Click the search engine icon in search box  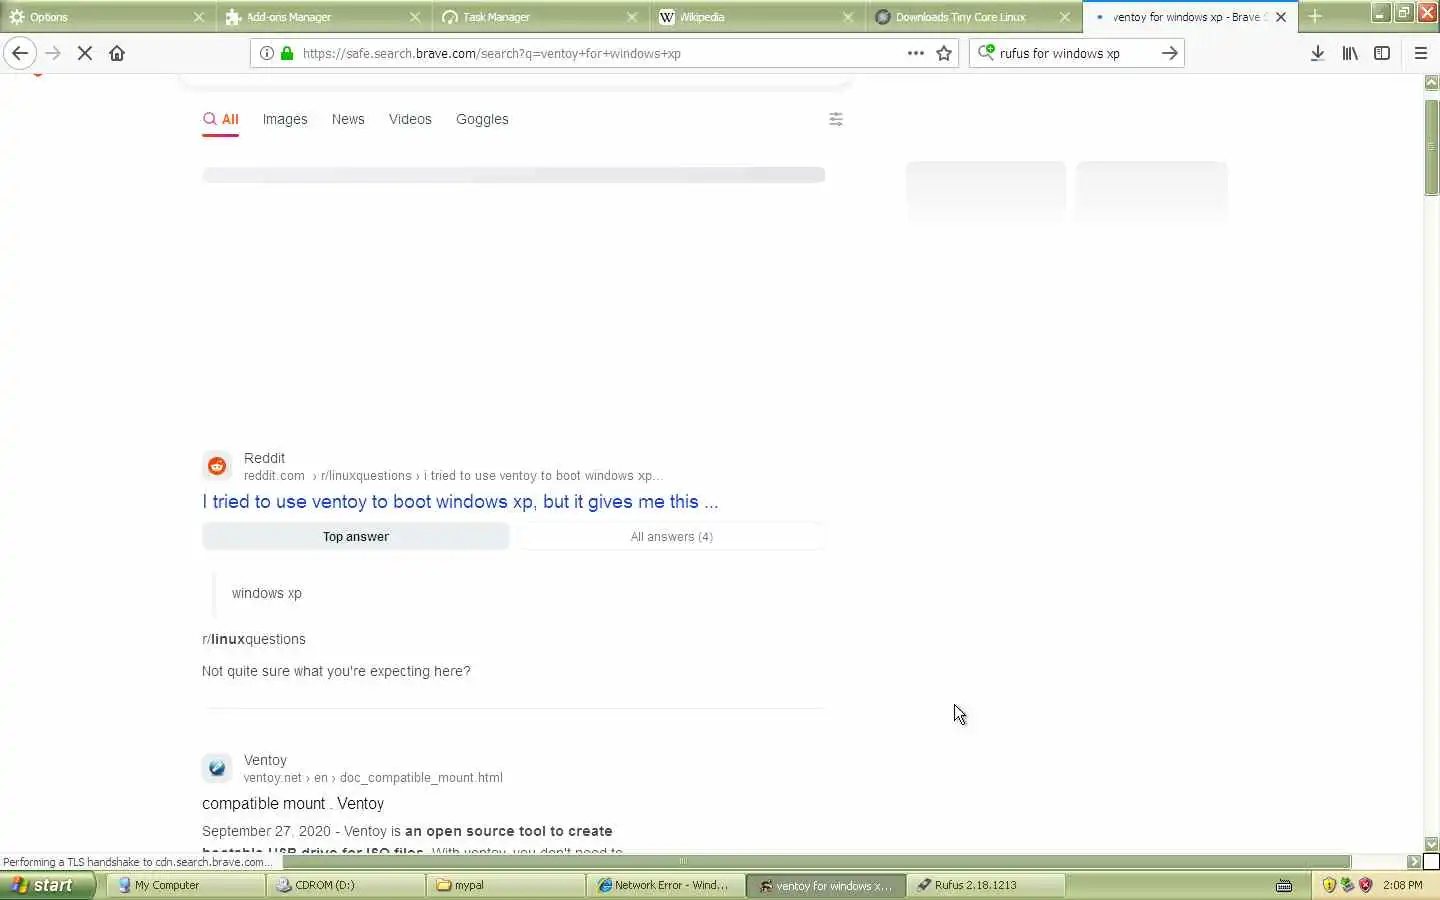(986, 52)
